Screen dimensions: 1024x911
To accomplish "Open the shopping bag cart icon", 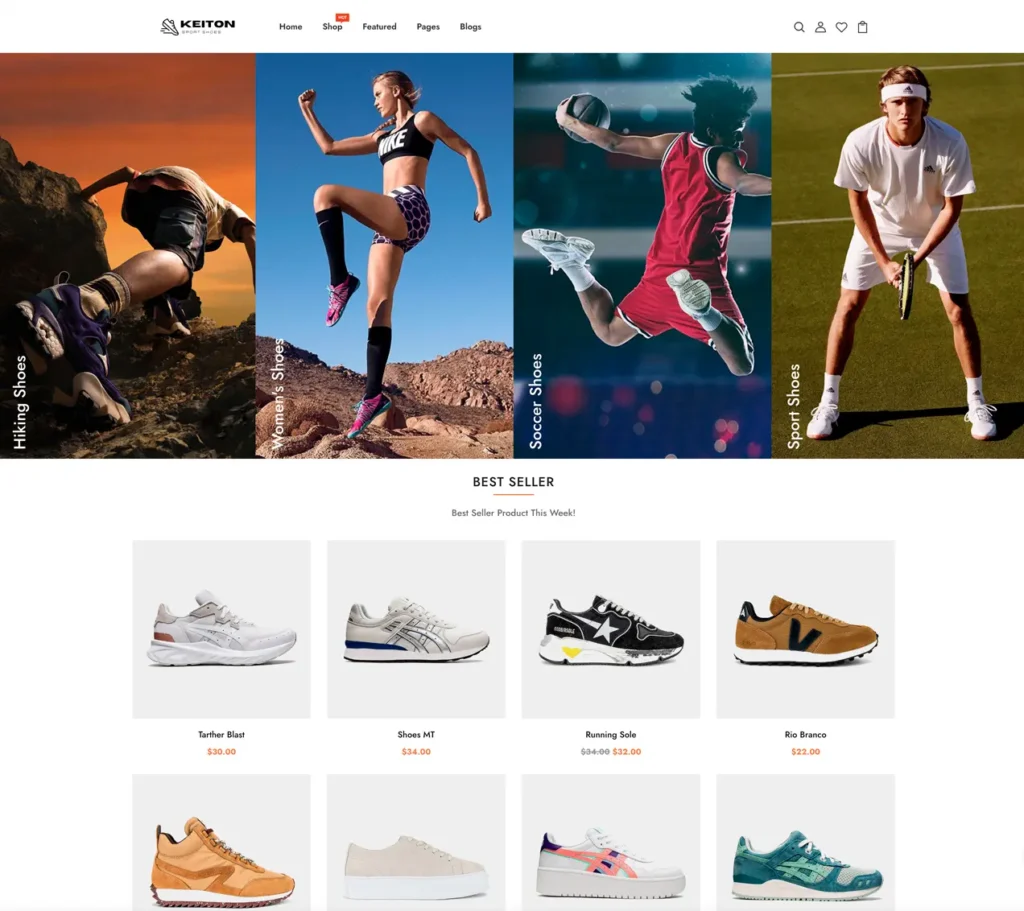I will [x=863, y=27].
